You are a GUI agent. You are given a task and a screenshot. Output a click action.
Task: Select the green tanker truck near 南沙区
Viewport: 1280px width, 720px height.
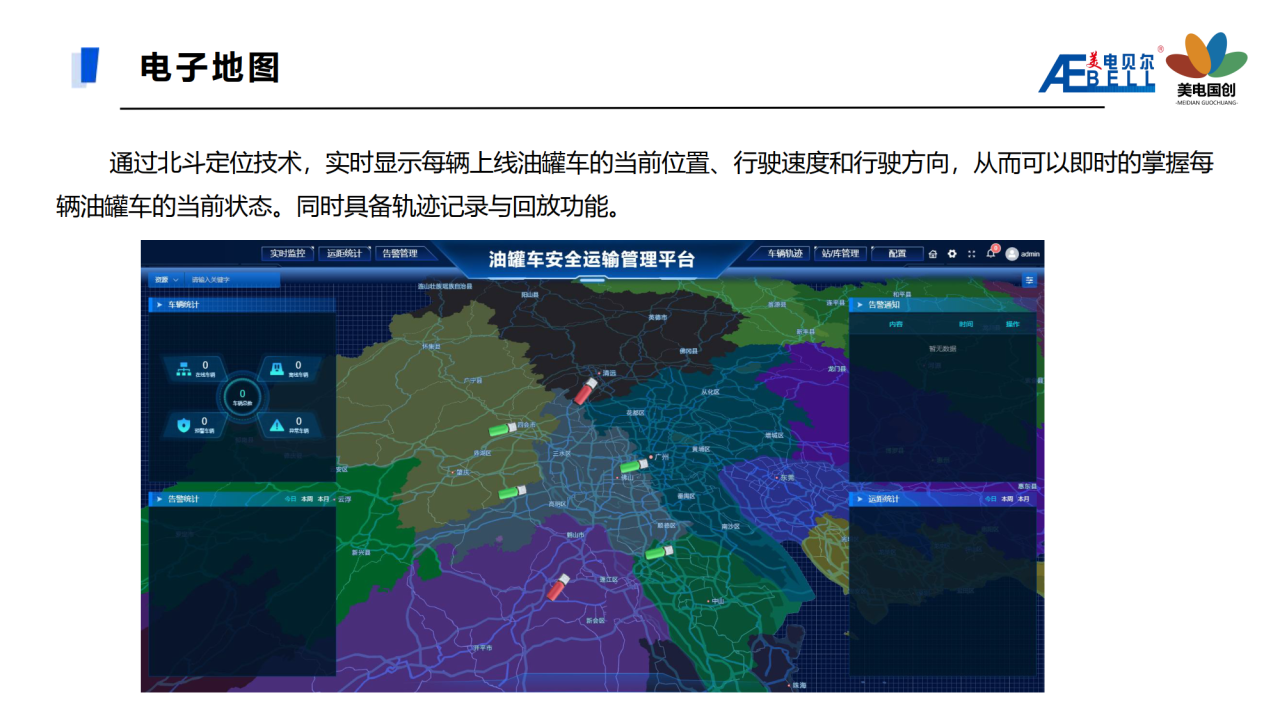click(x=660, y=551)
